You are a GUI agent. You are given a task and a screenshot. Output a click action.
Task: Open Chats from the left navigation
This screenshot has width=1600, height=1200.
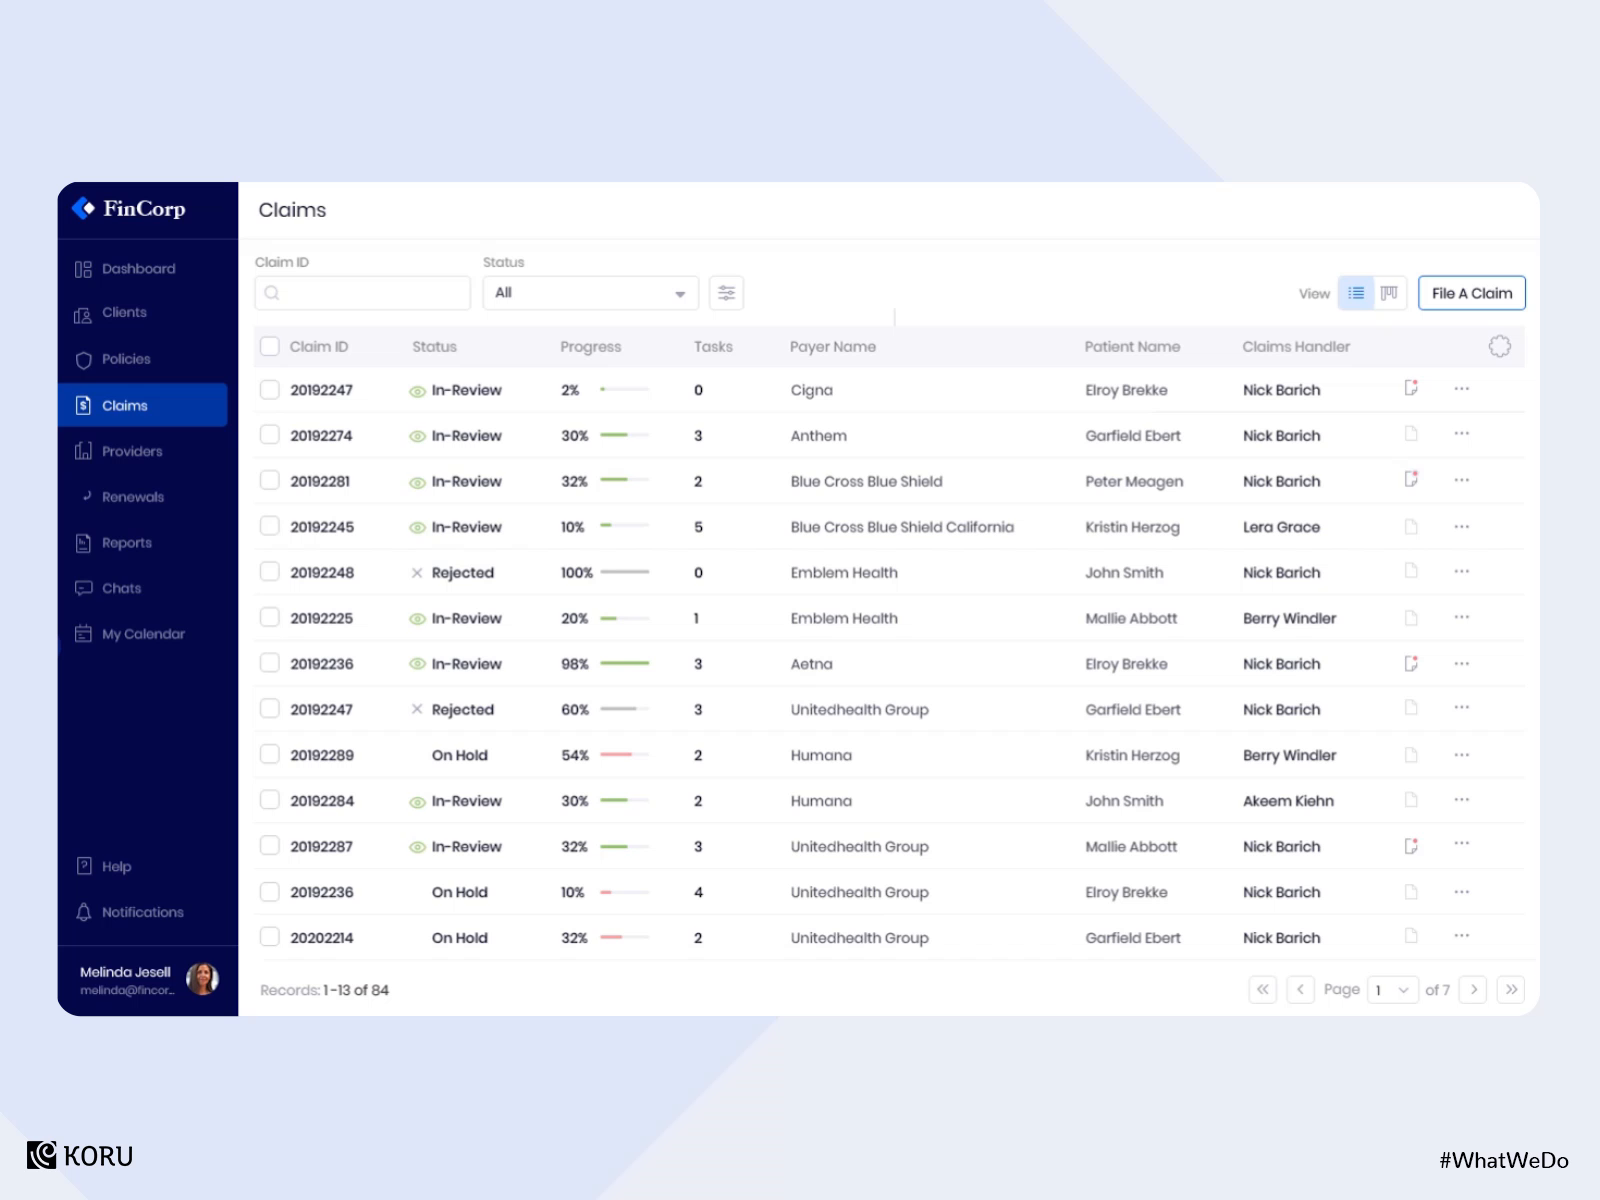[121, 588]
